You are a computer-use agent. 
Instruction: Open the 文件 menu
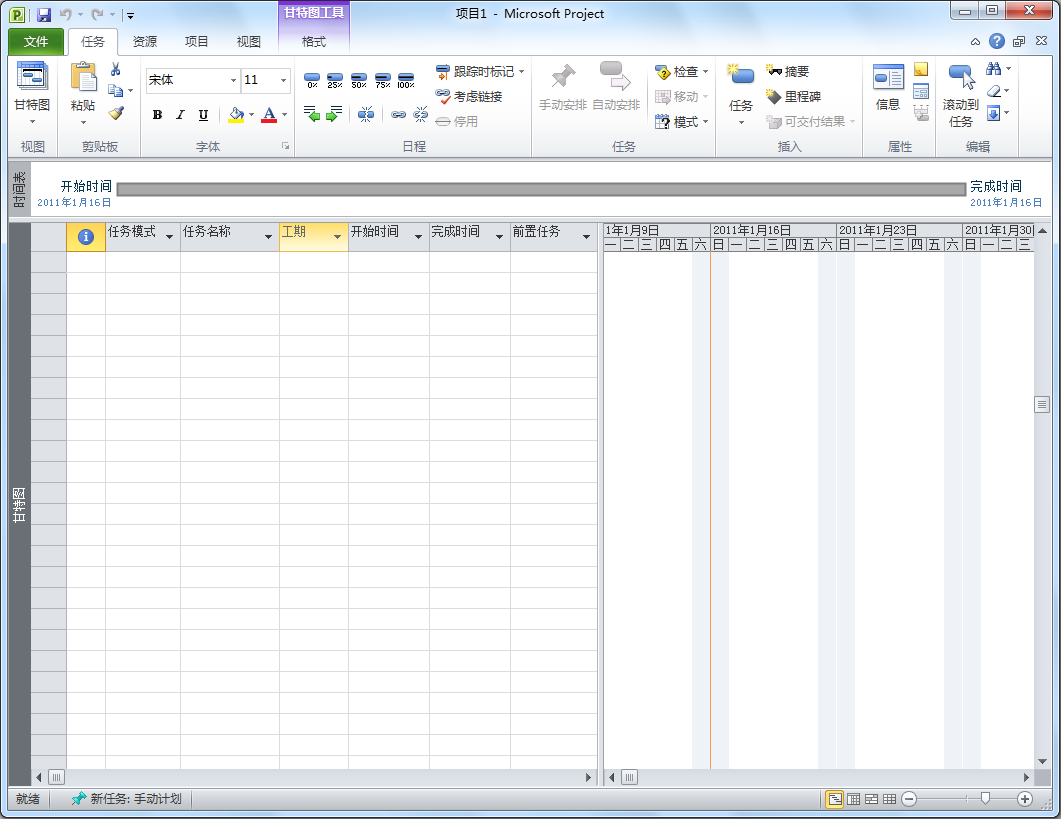click(35, 41)
